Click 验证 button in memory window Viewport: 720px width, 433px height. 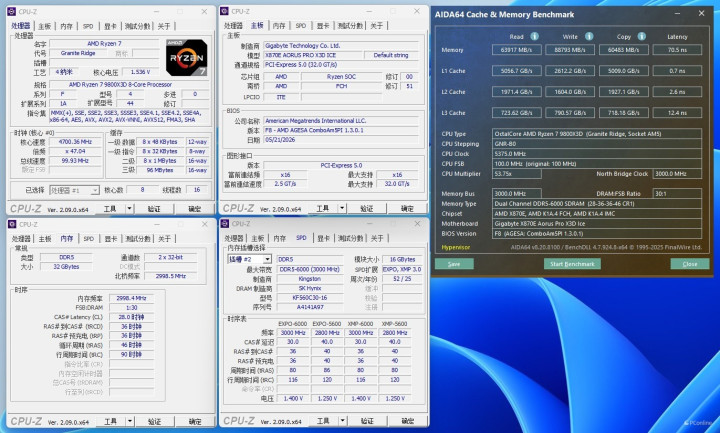(x=154, y=422)
